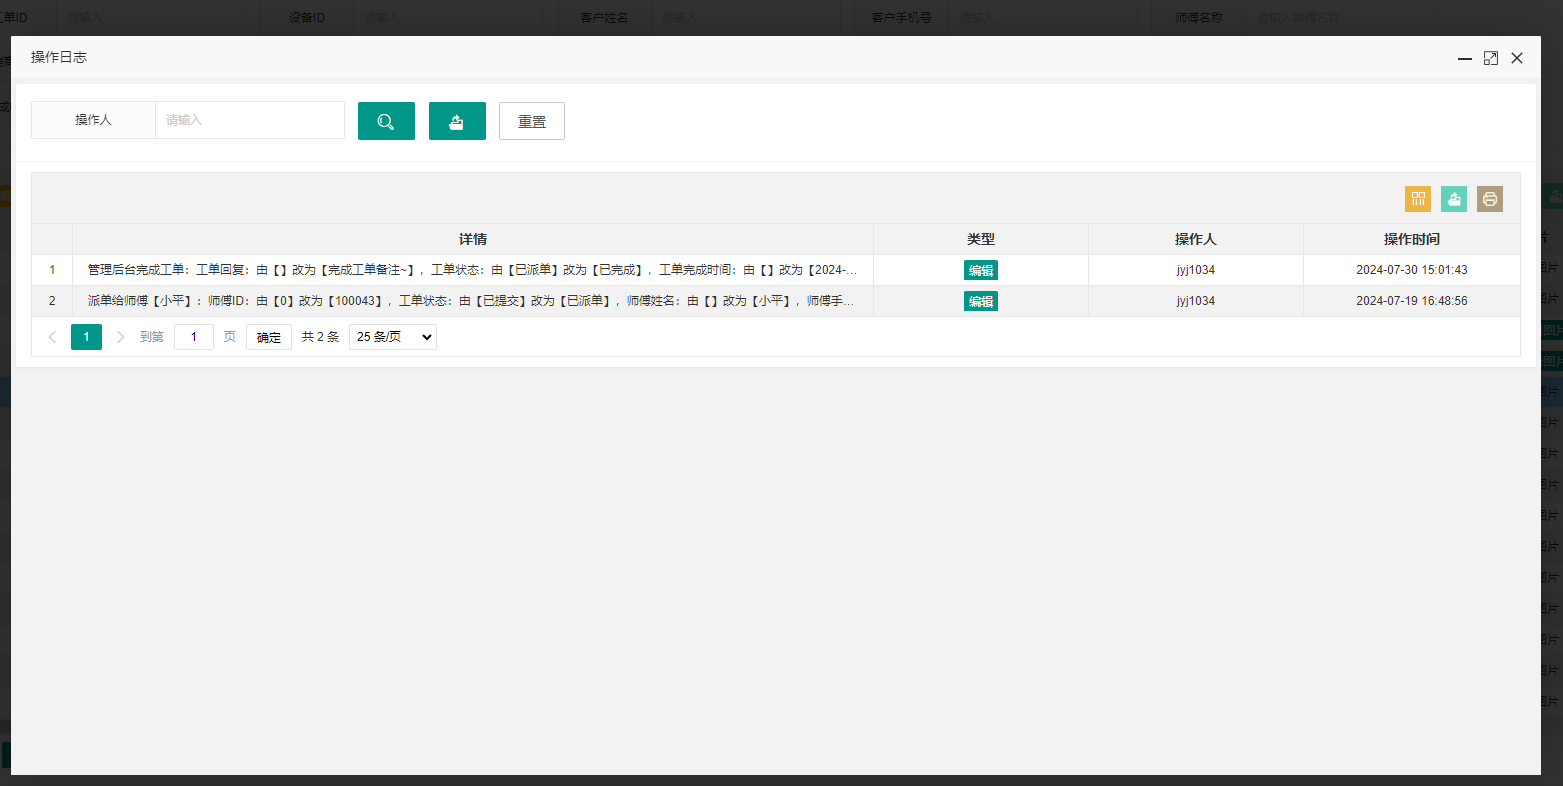Click the 详情 column header
Viewport: 1563px width, 786px height.
pos(473,239)
